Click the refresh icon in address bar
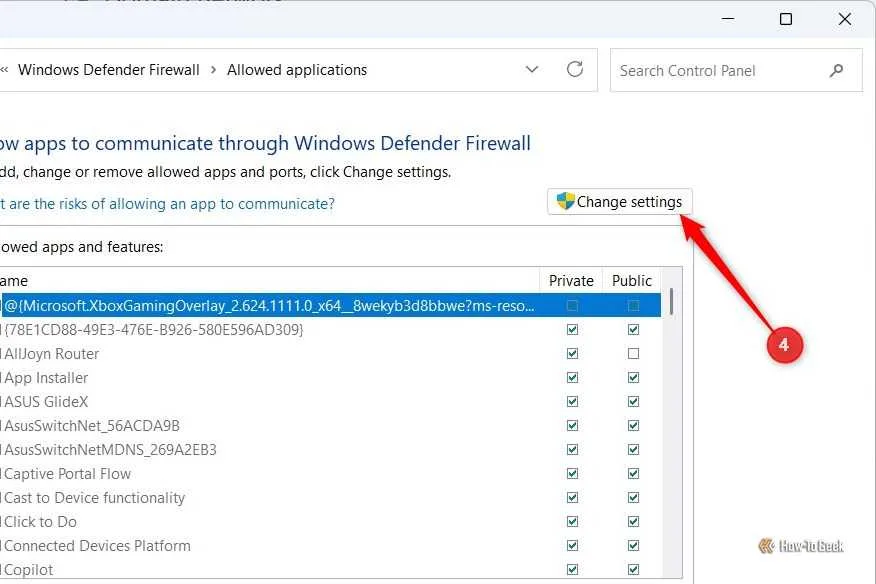Screen dimensions: 876x584 [x=575, y=69]
